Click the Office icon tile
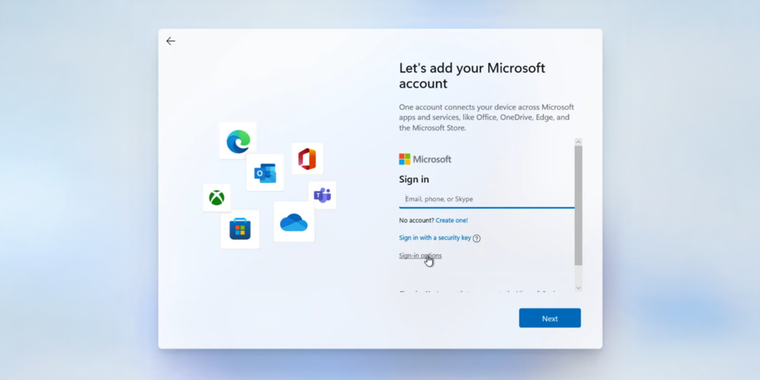This screenshot has width=760, height=380. tap(307, 158)
